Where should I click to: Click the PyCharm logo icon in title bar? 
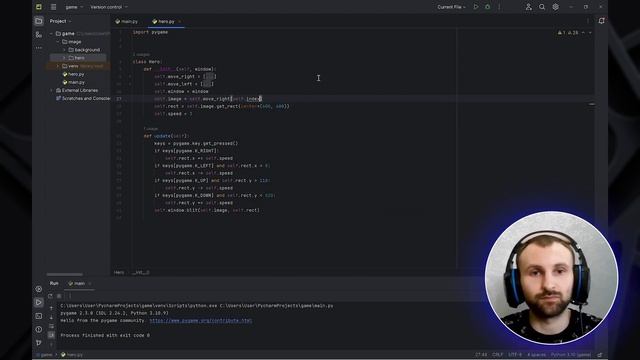[x=39, y=7]
